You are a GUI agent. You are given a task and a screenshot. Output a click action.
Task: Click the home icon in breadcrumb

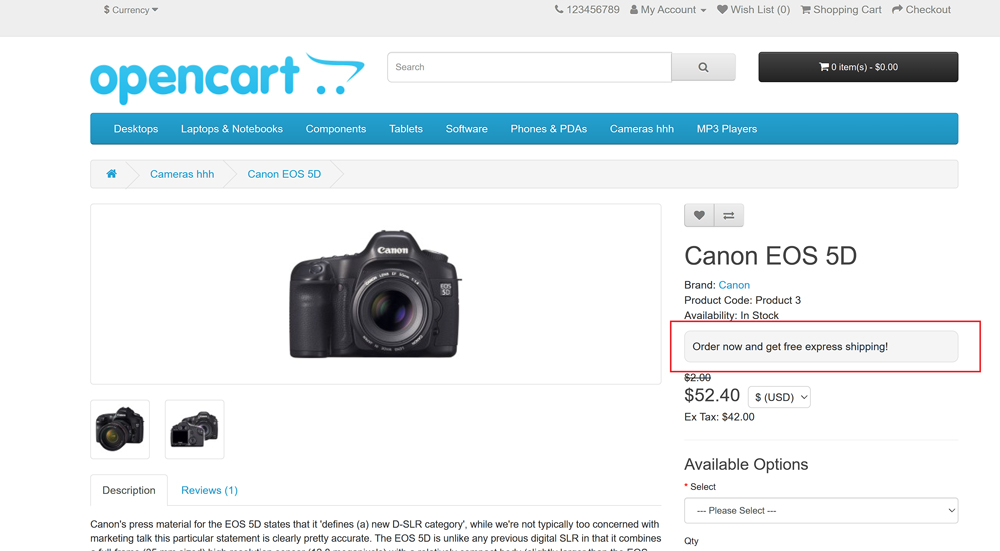(111, 174)
